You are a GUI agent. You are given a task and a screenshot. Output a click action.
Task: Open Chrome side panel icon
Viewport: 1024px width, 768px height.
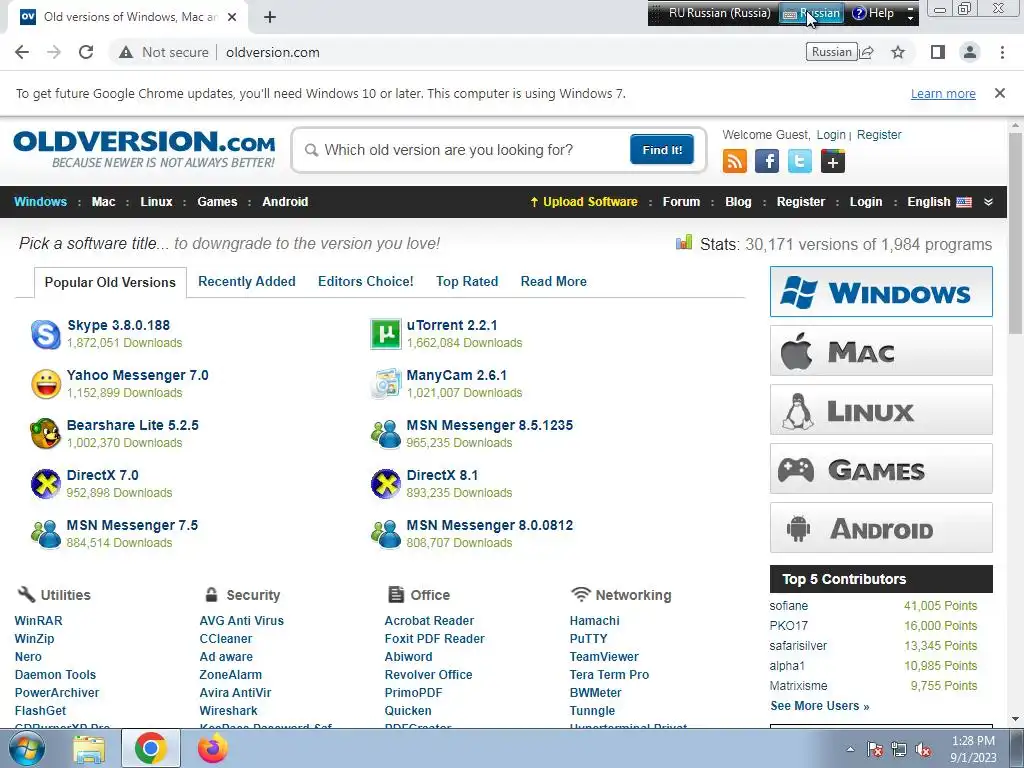click(938, 52)
